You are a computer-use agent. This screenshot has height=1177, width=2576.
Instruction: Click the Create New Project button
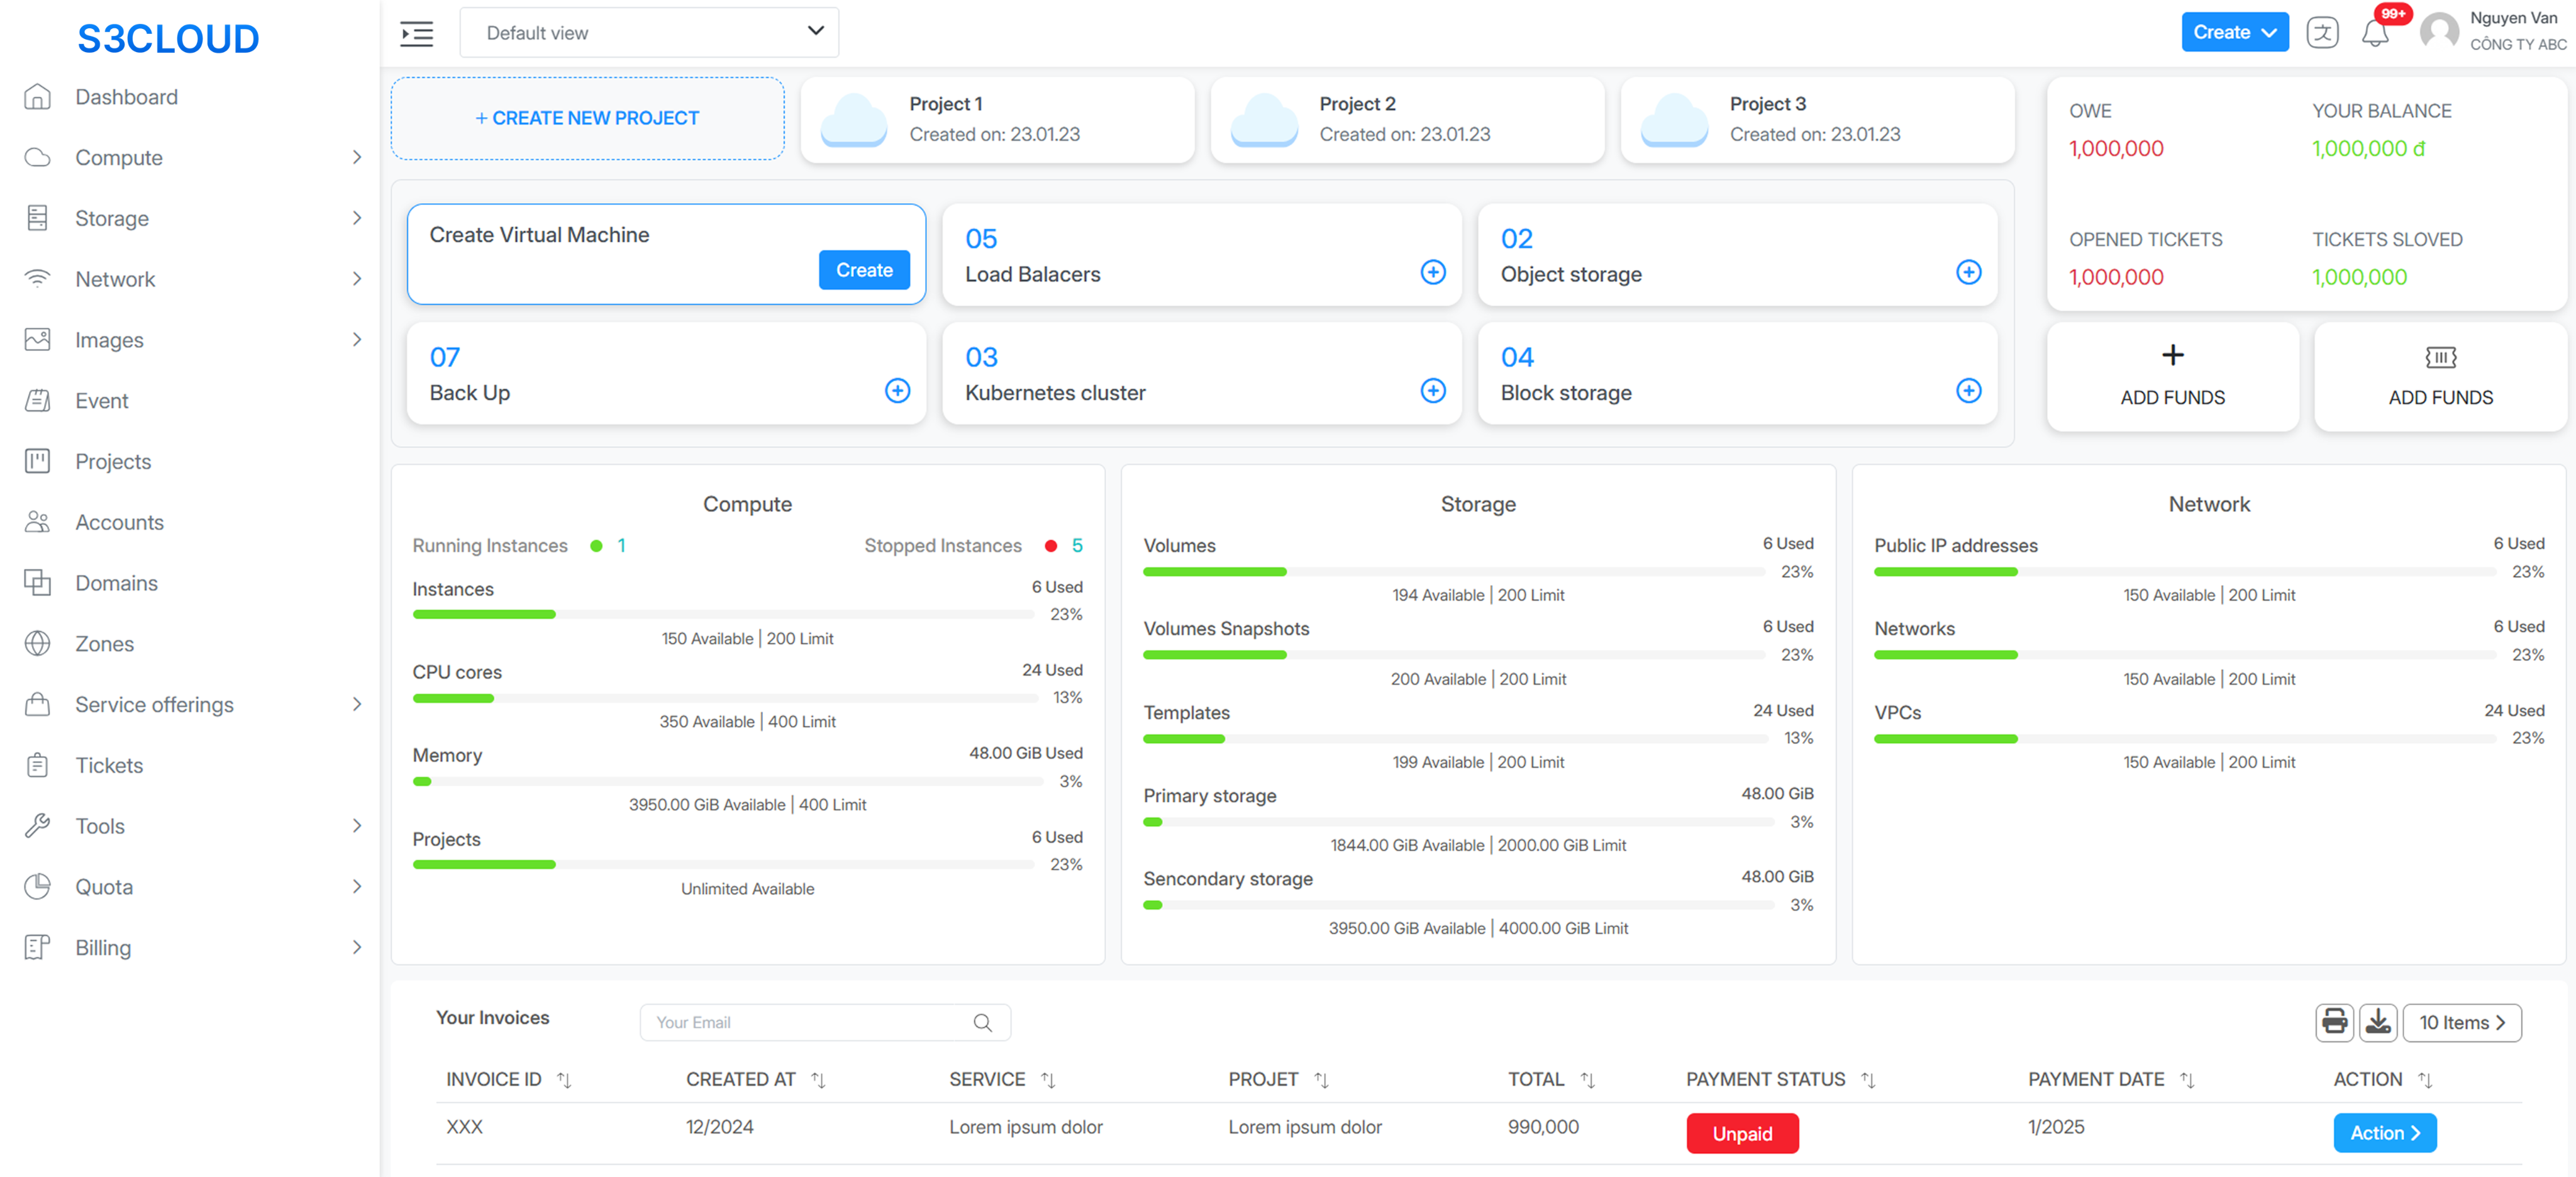[587, 118]
